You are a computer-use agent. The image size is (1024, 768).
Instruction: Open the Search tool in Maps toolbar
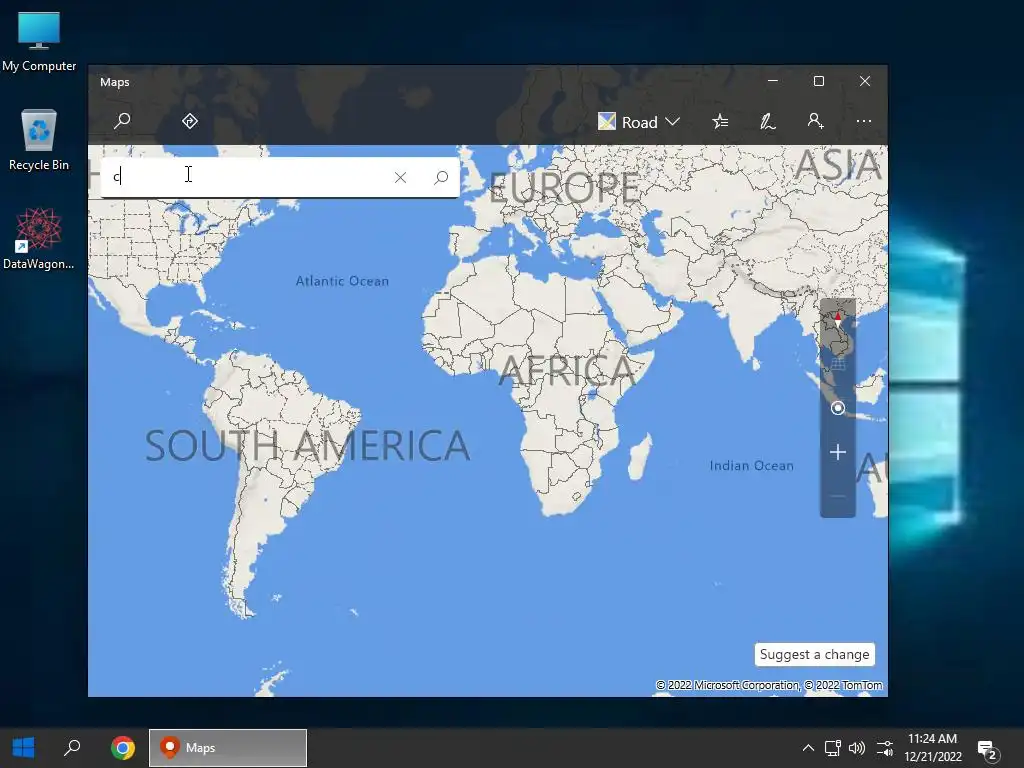coord(122,121)
